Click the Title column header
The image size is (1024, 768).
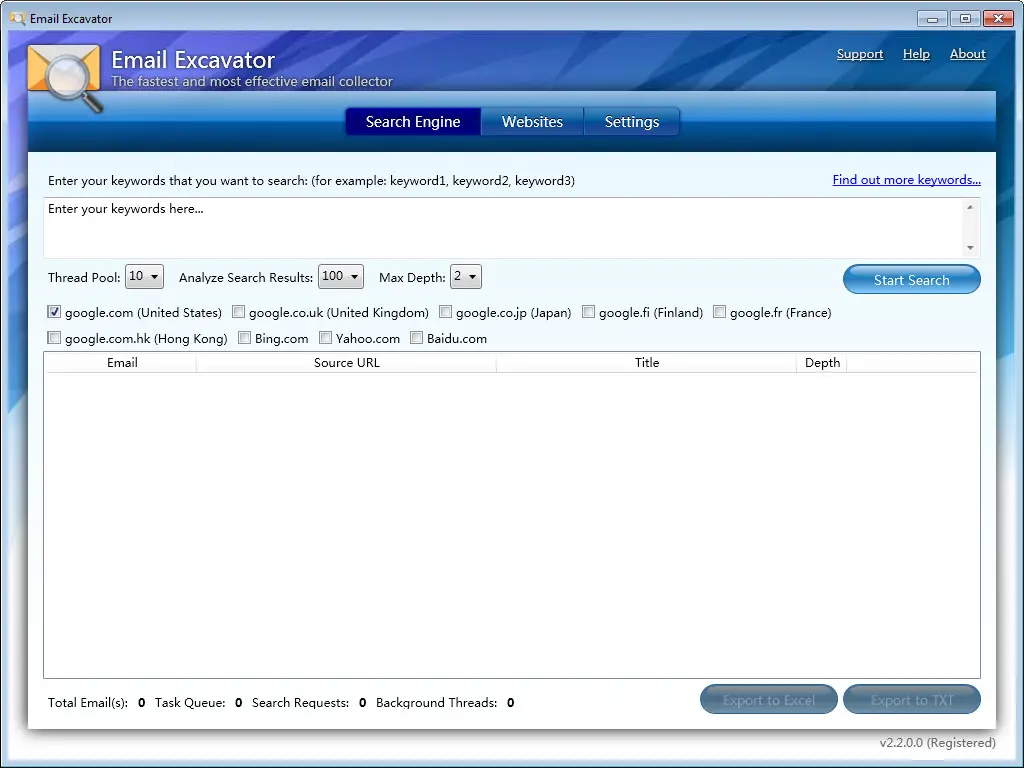[647, 363]
